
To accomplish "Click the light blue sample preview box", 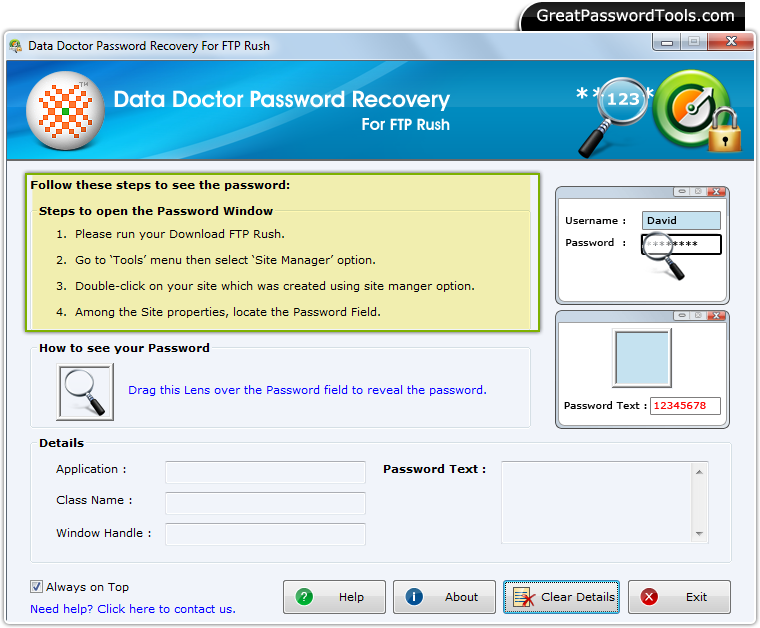I will [642, 358].
